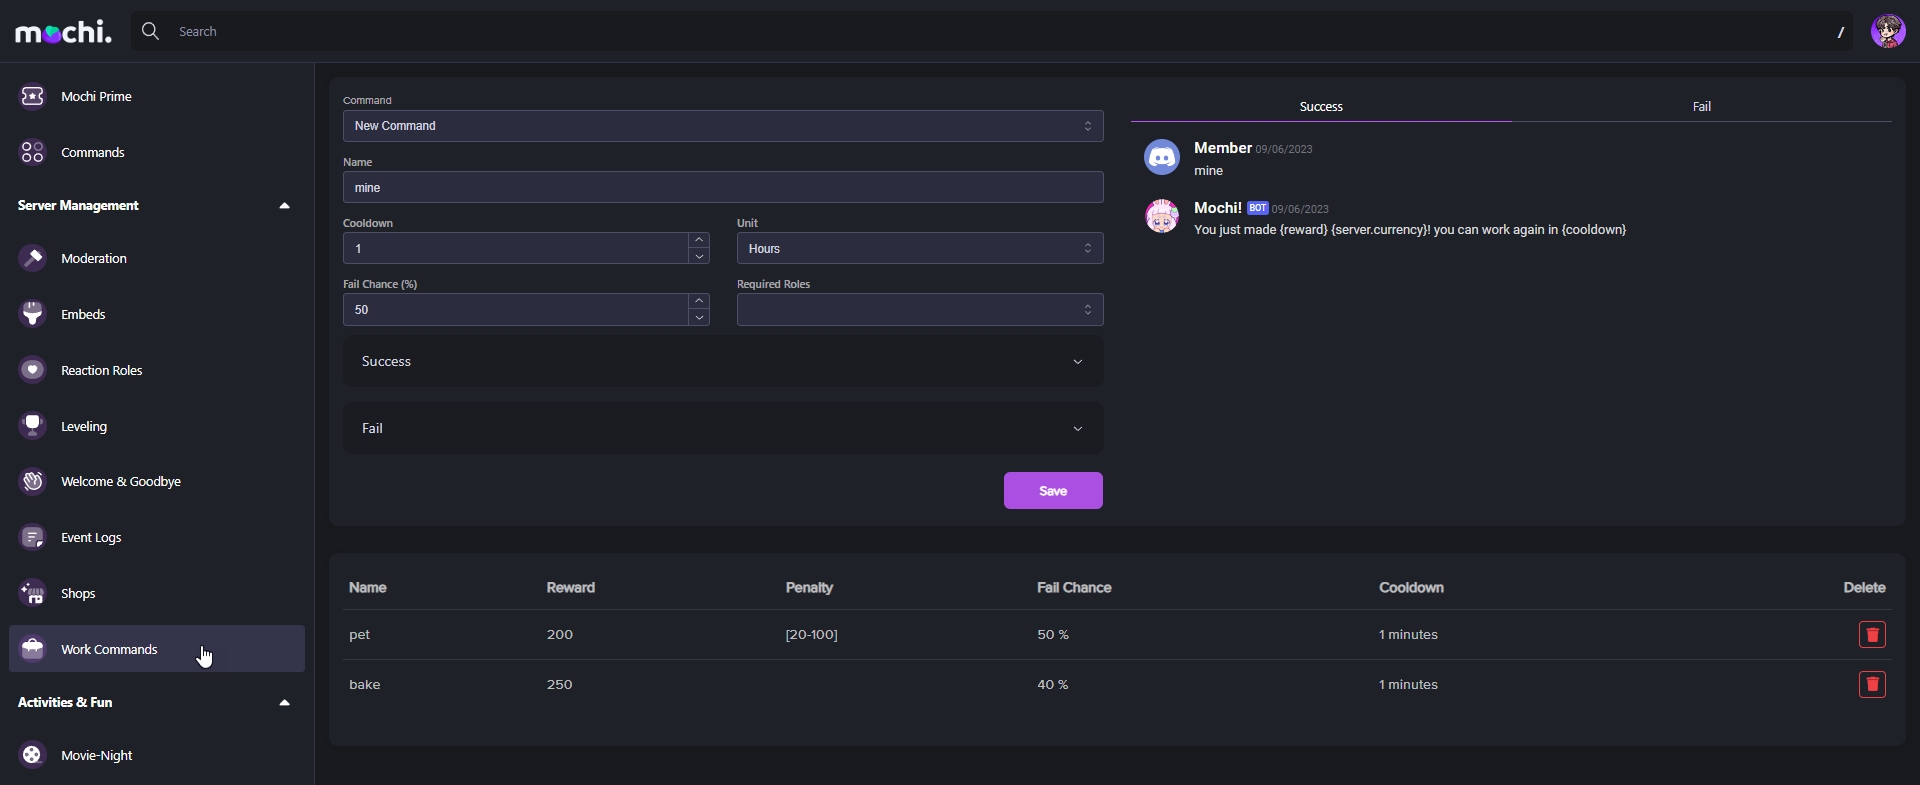The height and width of the screenshot is (785, 1920).
Task: Select the bake row name
Action: point(365,684)
